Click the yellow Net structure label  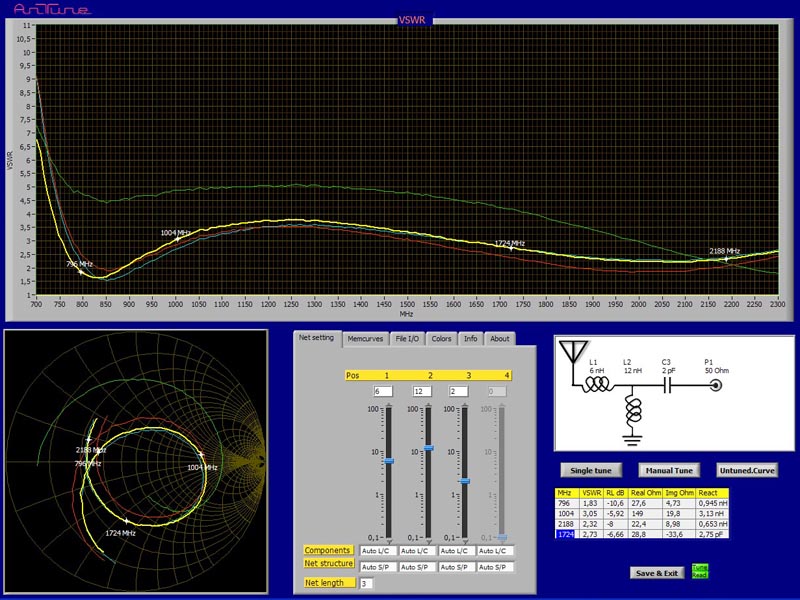pos(329,563)
